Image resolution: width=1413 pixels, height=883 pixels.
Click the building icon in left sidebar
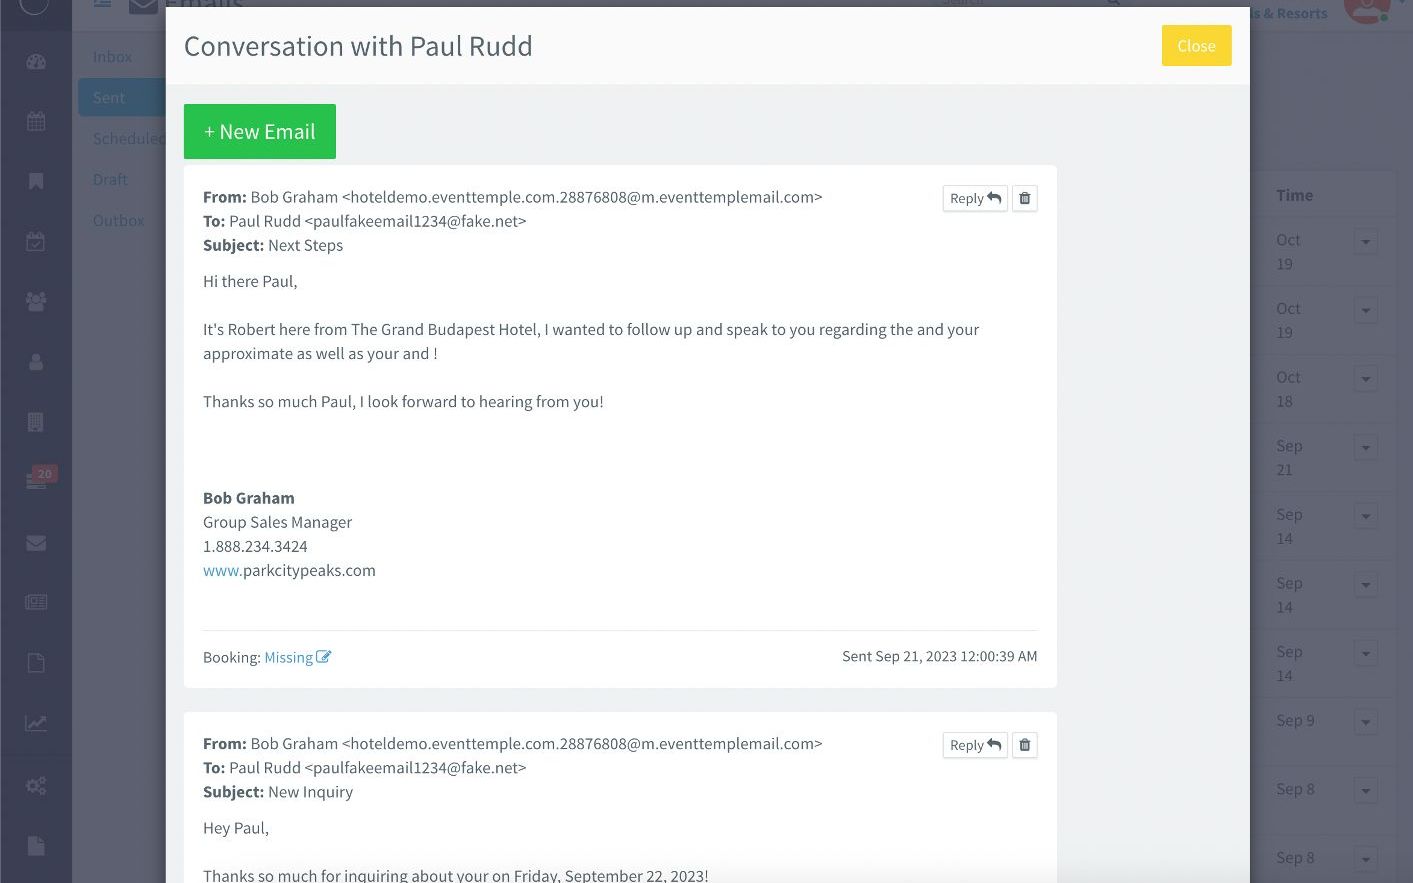36,422
